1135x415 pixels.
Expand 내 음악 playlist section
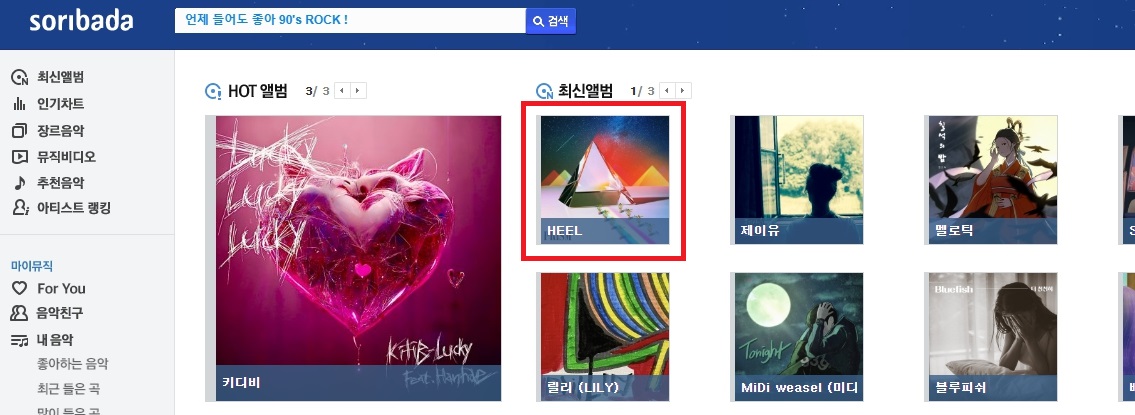[x=42, y=340]
